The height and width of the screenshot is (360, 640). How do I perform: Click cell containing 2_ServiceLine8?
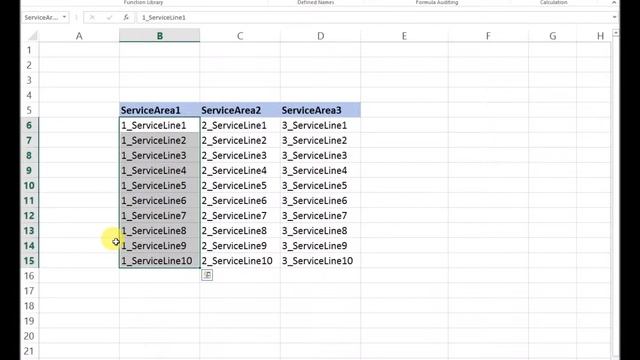coord(240,231)
